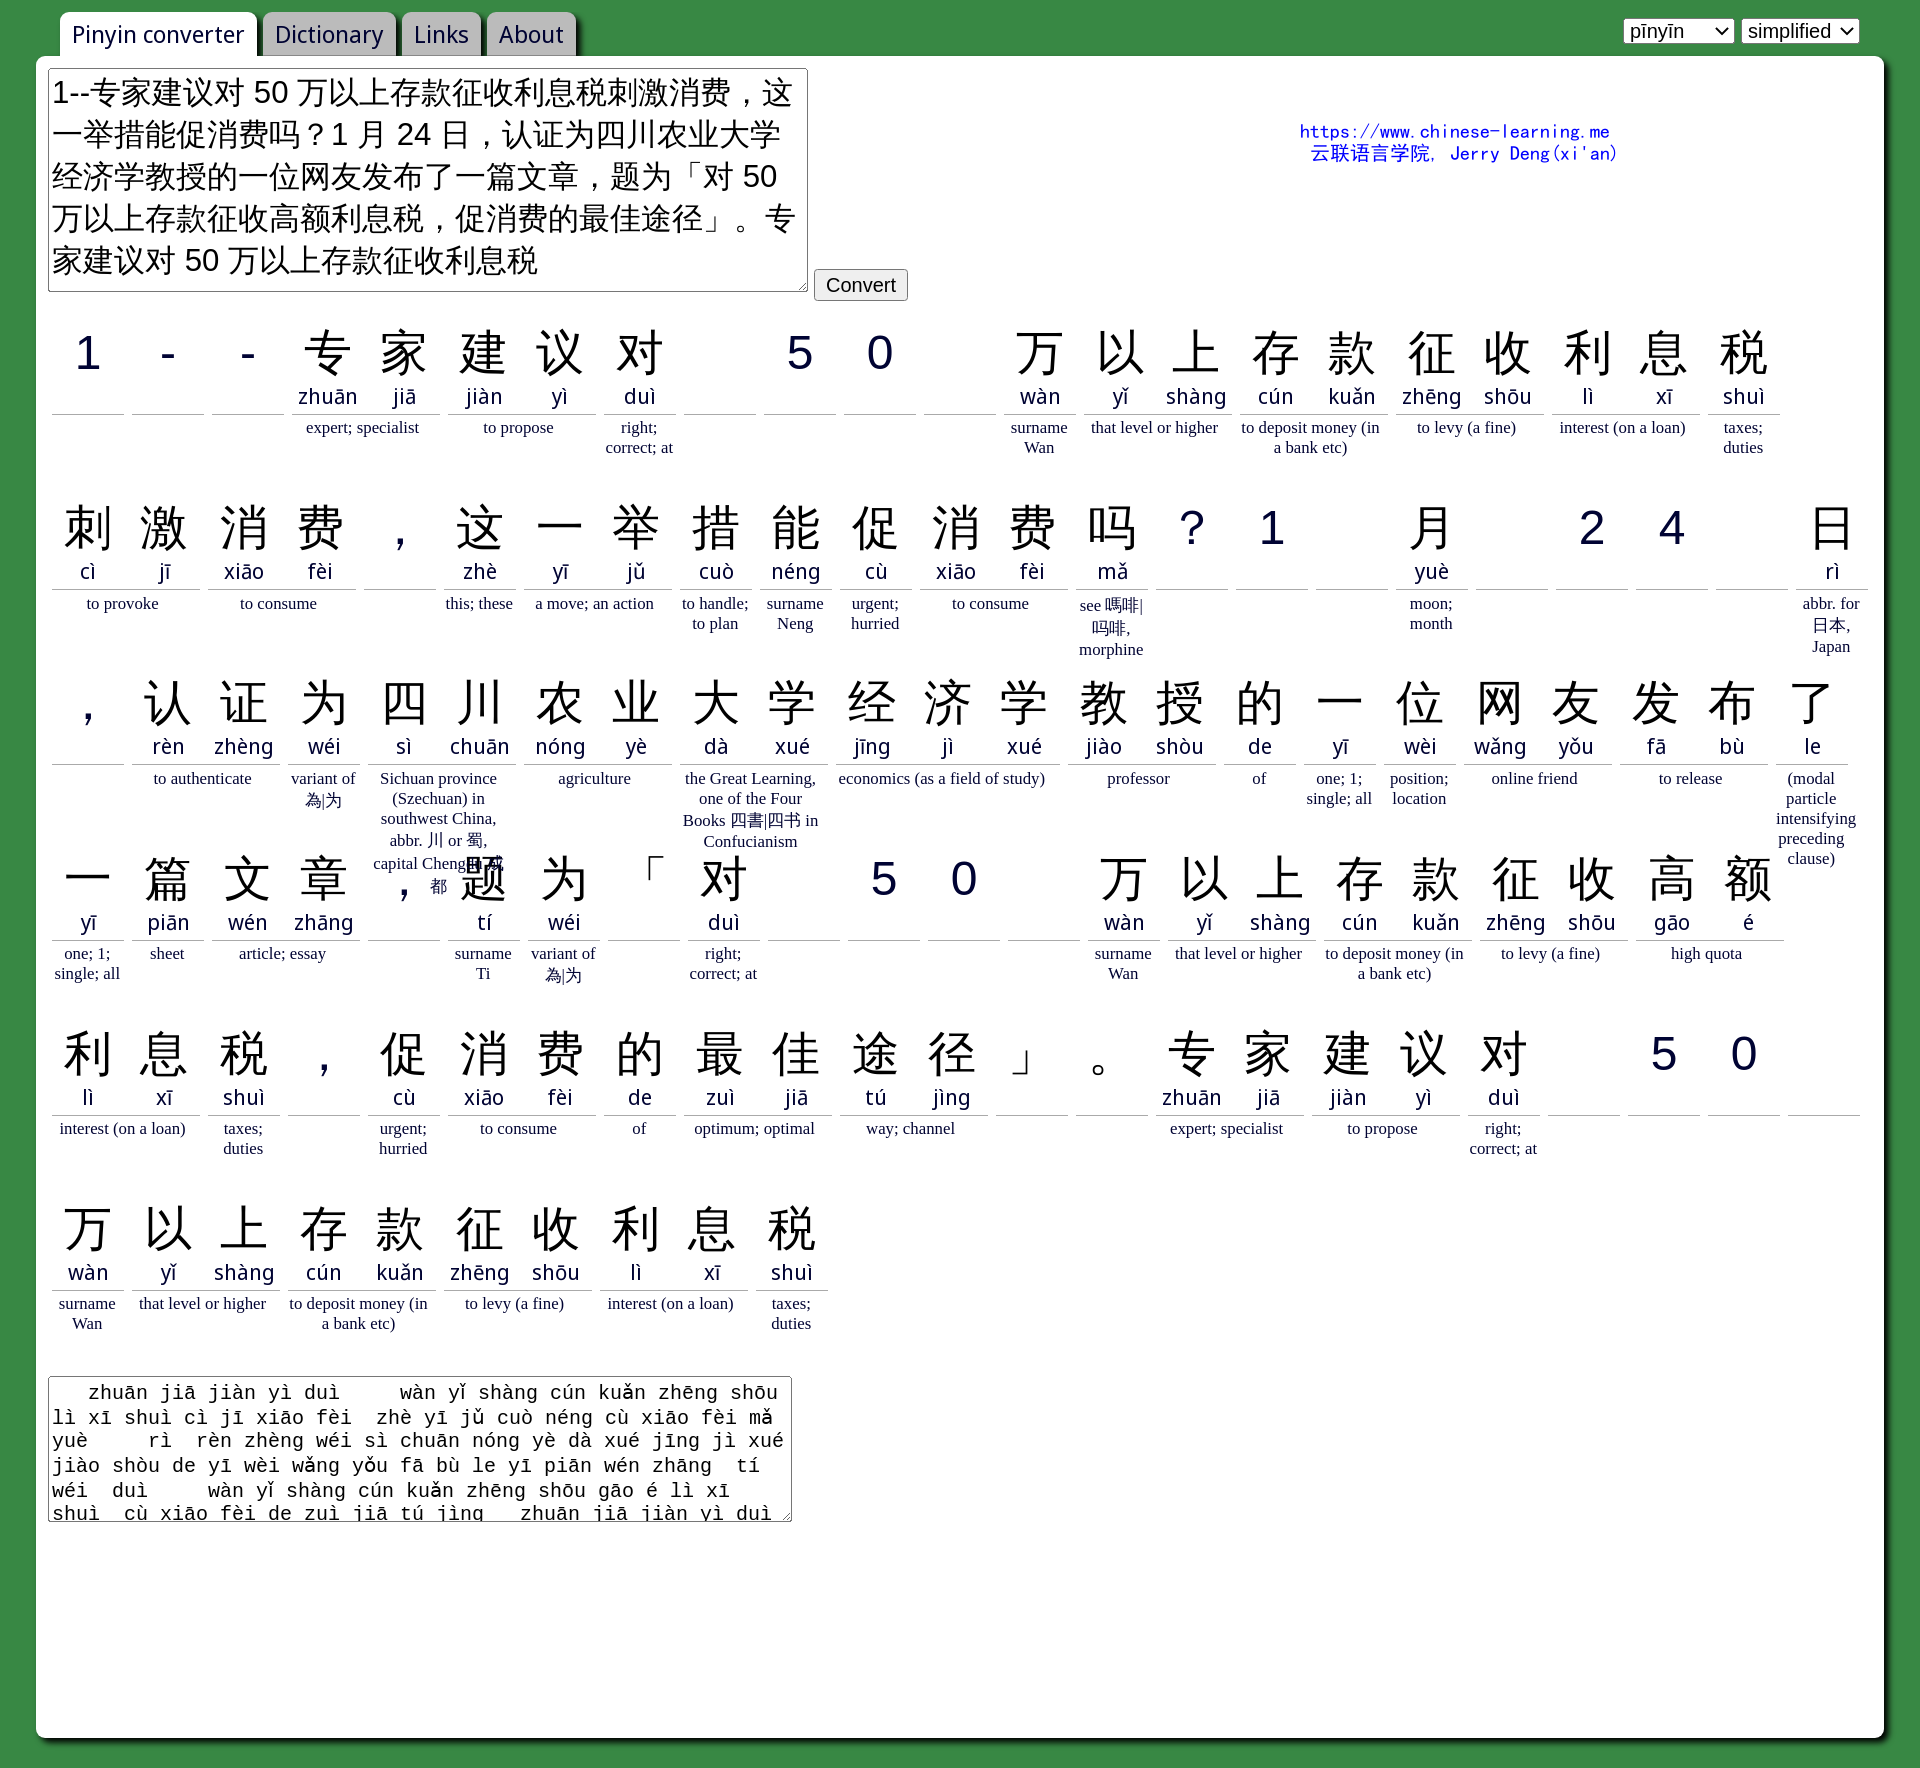Click the definition 'optimum; optimal'
This screenshot has width=1920, height=1768.
pos(754,1129)
